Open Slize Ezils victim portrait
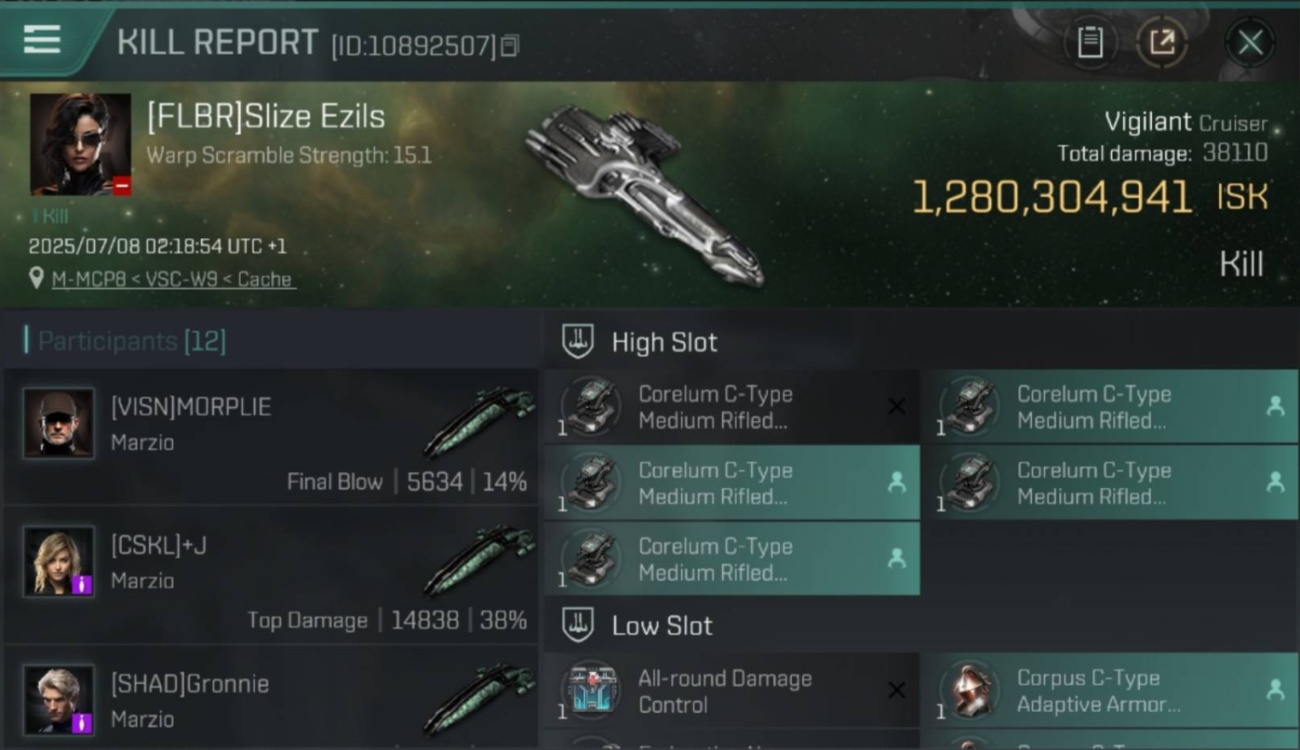1300x750 pixels. pyautogui.click(x=80, y=144)
